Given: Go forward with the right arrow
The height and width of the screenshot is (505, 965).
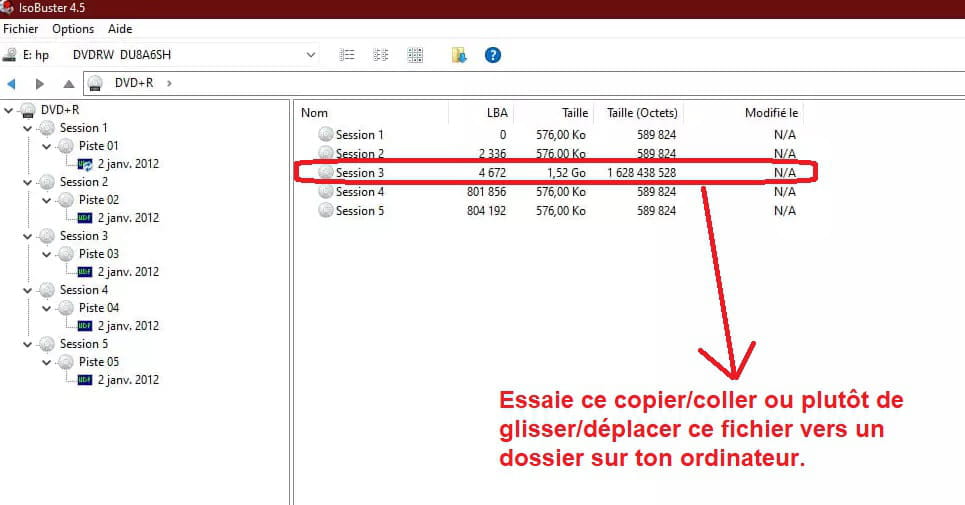Looking at the screenshot, I should [x=39, y=83].
